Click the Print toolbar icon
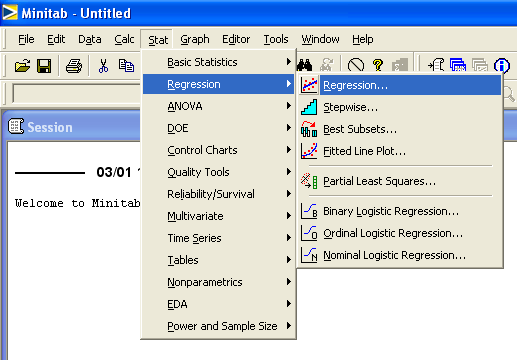The height and width of the screenshot is (360, 517). (x=74, y=66)
